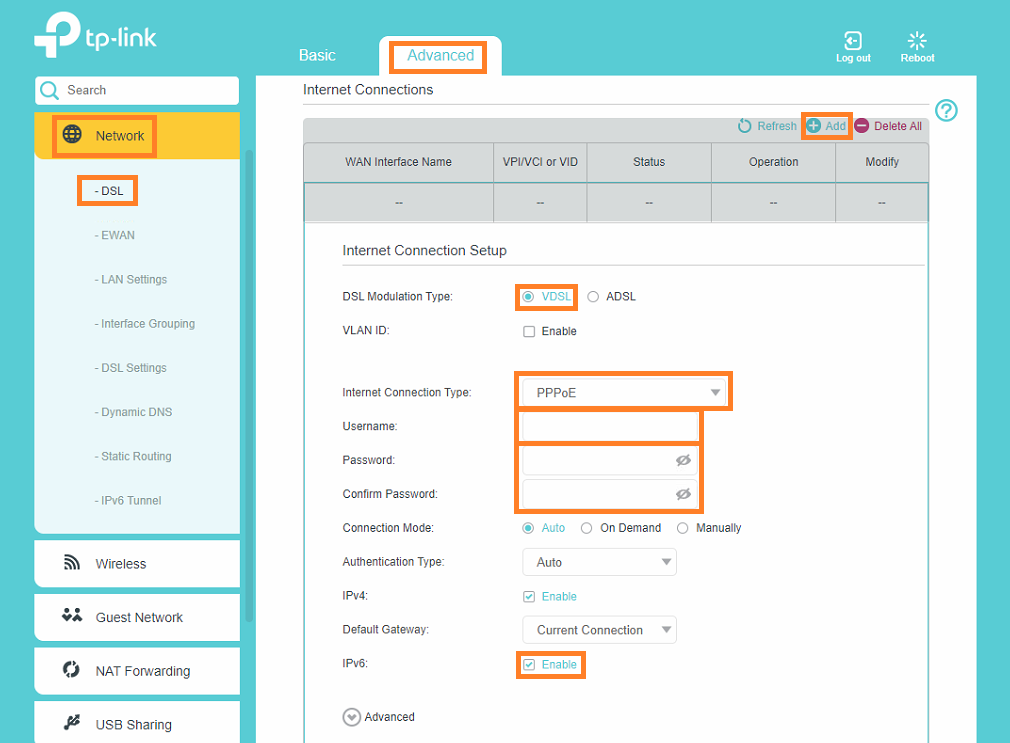Click the Add button
The height and width of the screenshot is (743, 1010).
pos(826,126)
